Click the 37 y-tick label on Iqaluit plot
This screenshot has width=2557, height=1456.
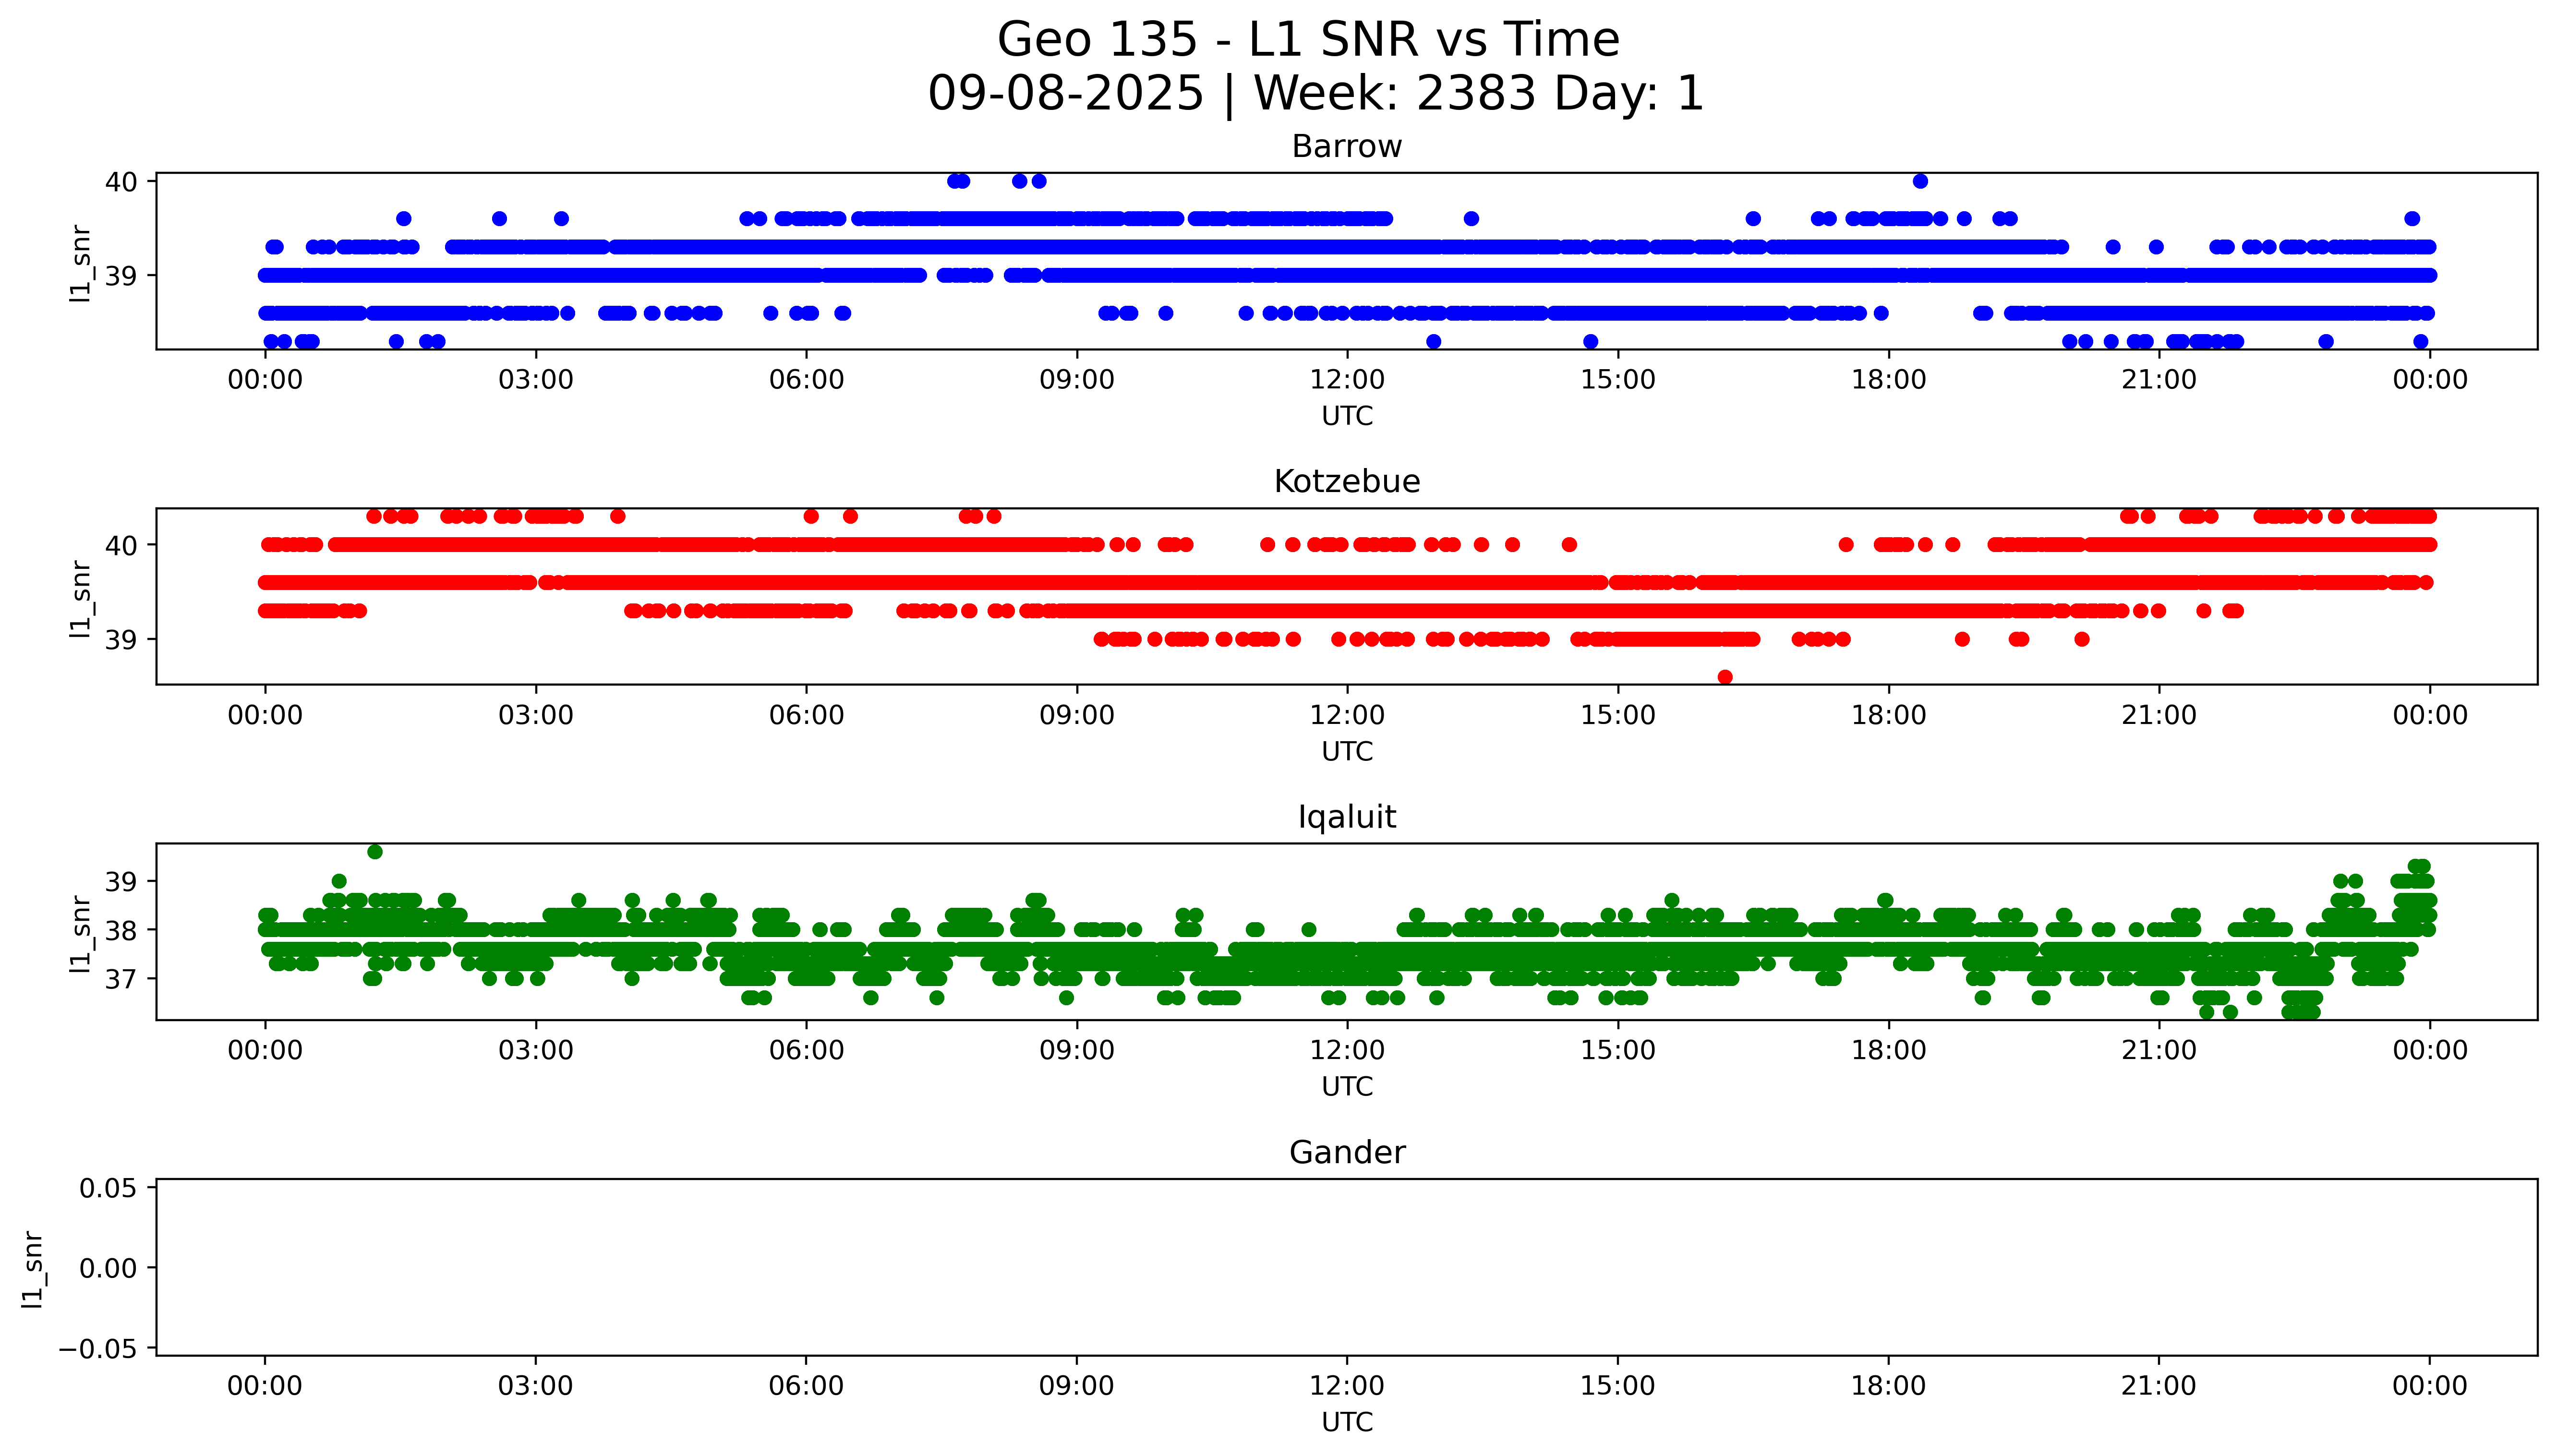pyautogui.click(x=120, y=978)
